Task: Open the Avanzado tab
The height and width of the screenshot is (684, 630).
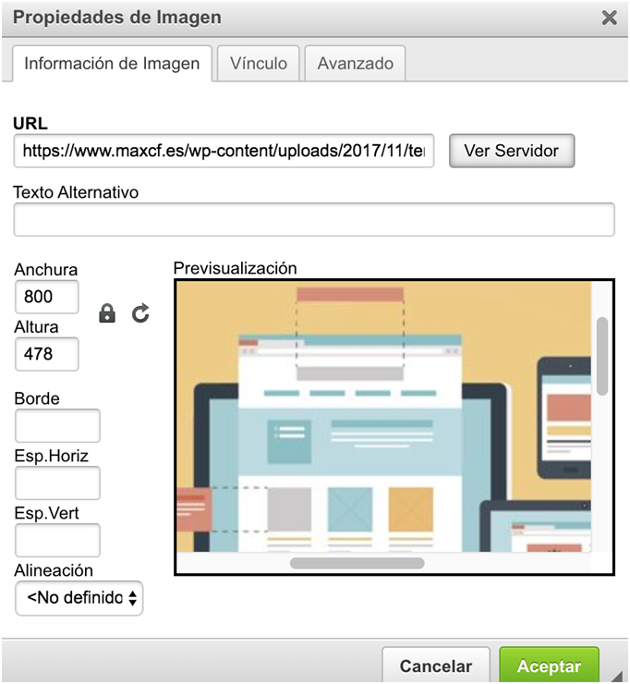Action: tap(355, 63)
